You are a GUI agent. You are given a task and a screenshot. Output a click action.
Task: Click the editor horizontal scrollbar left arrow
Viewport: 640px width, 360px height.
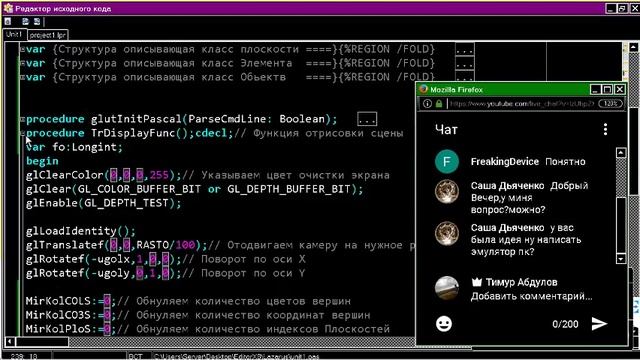point(10,341)
